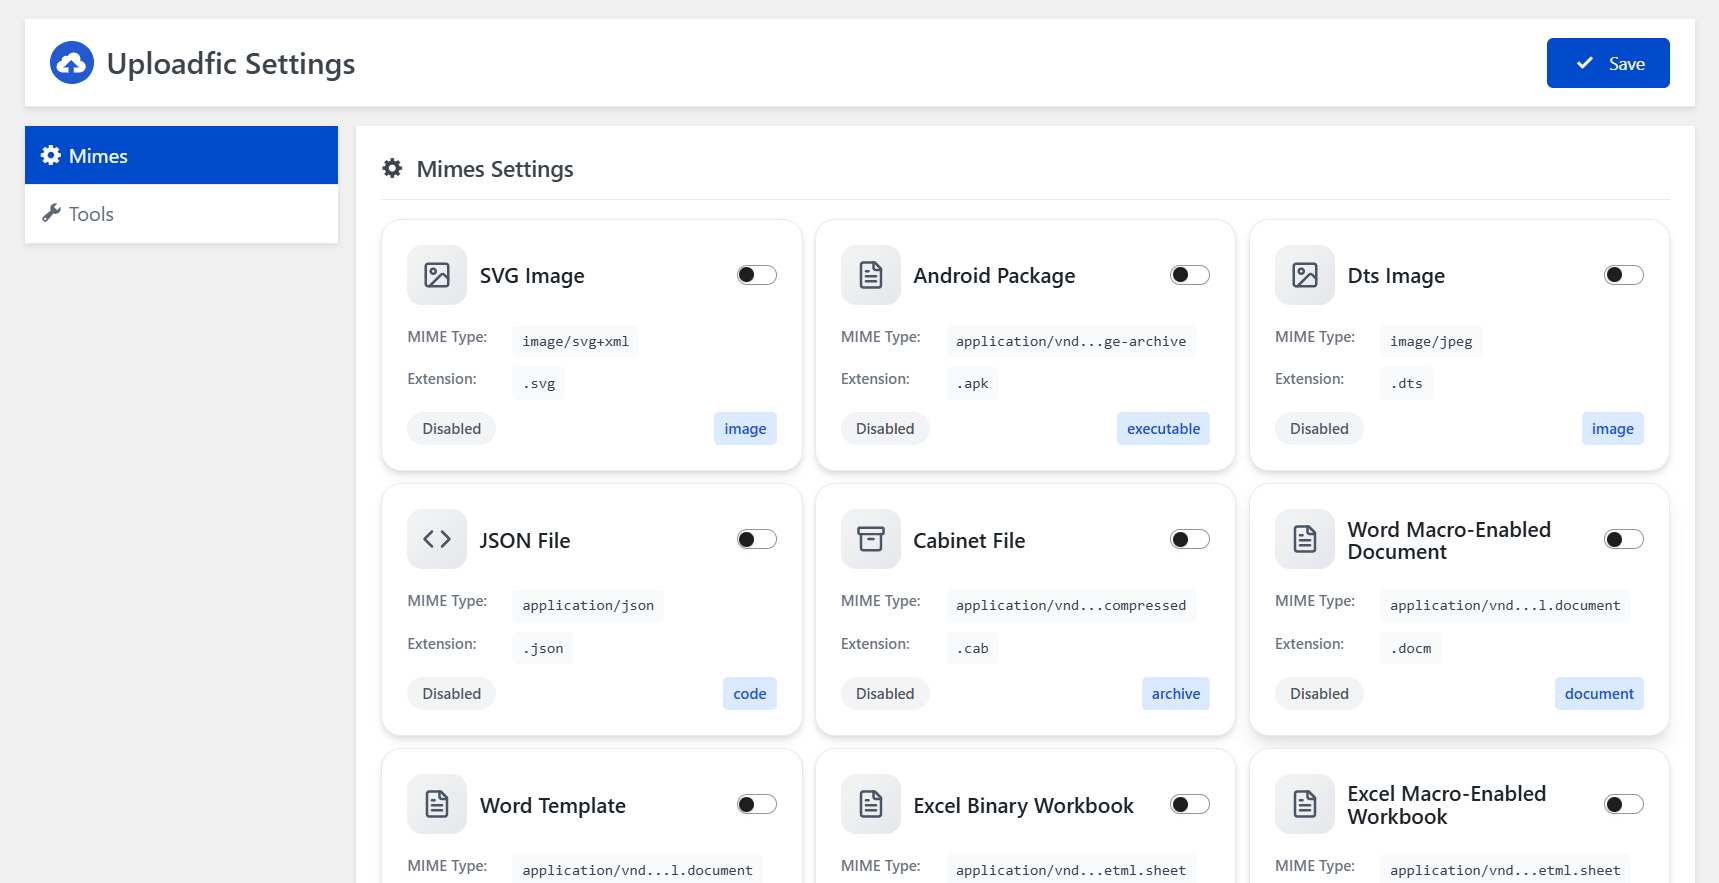Click the executable tag on Android Package
1719x883 pixels.
[x=1163, y=429]
